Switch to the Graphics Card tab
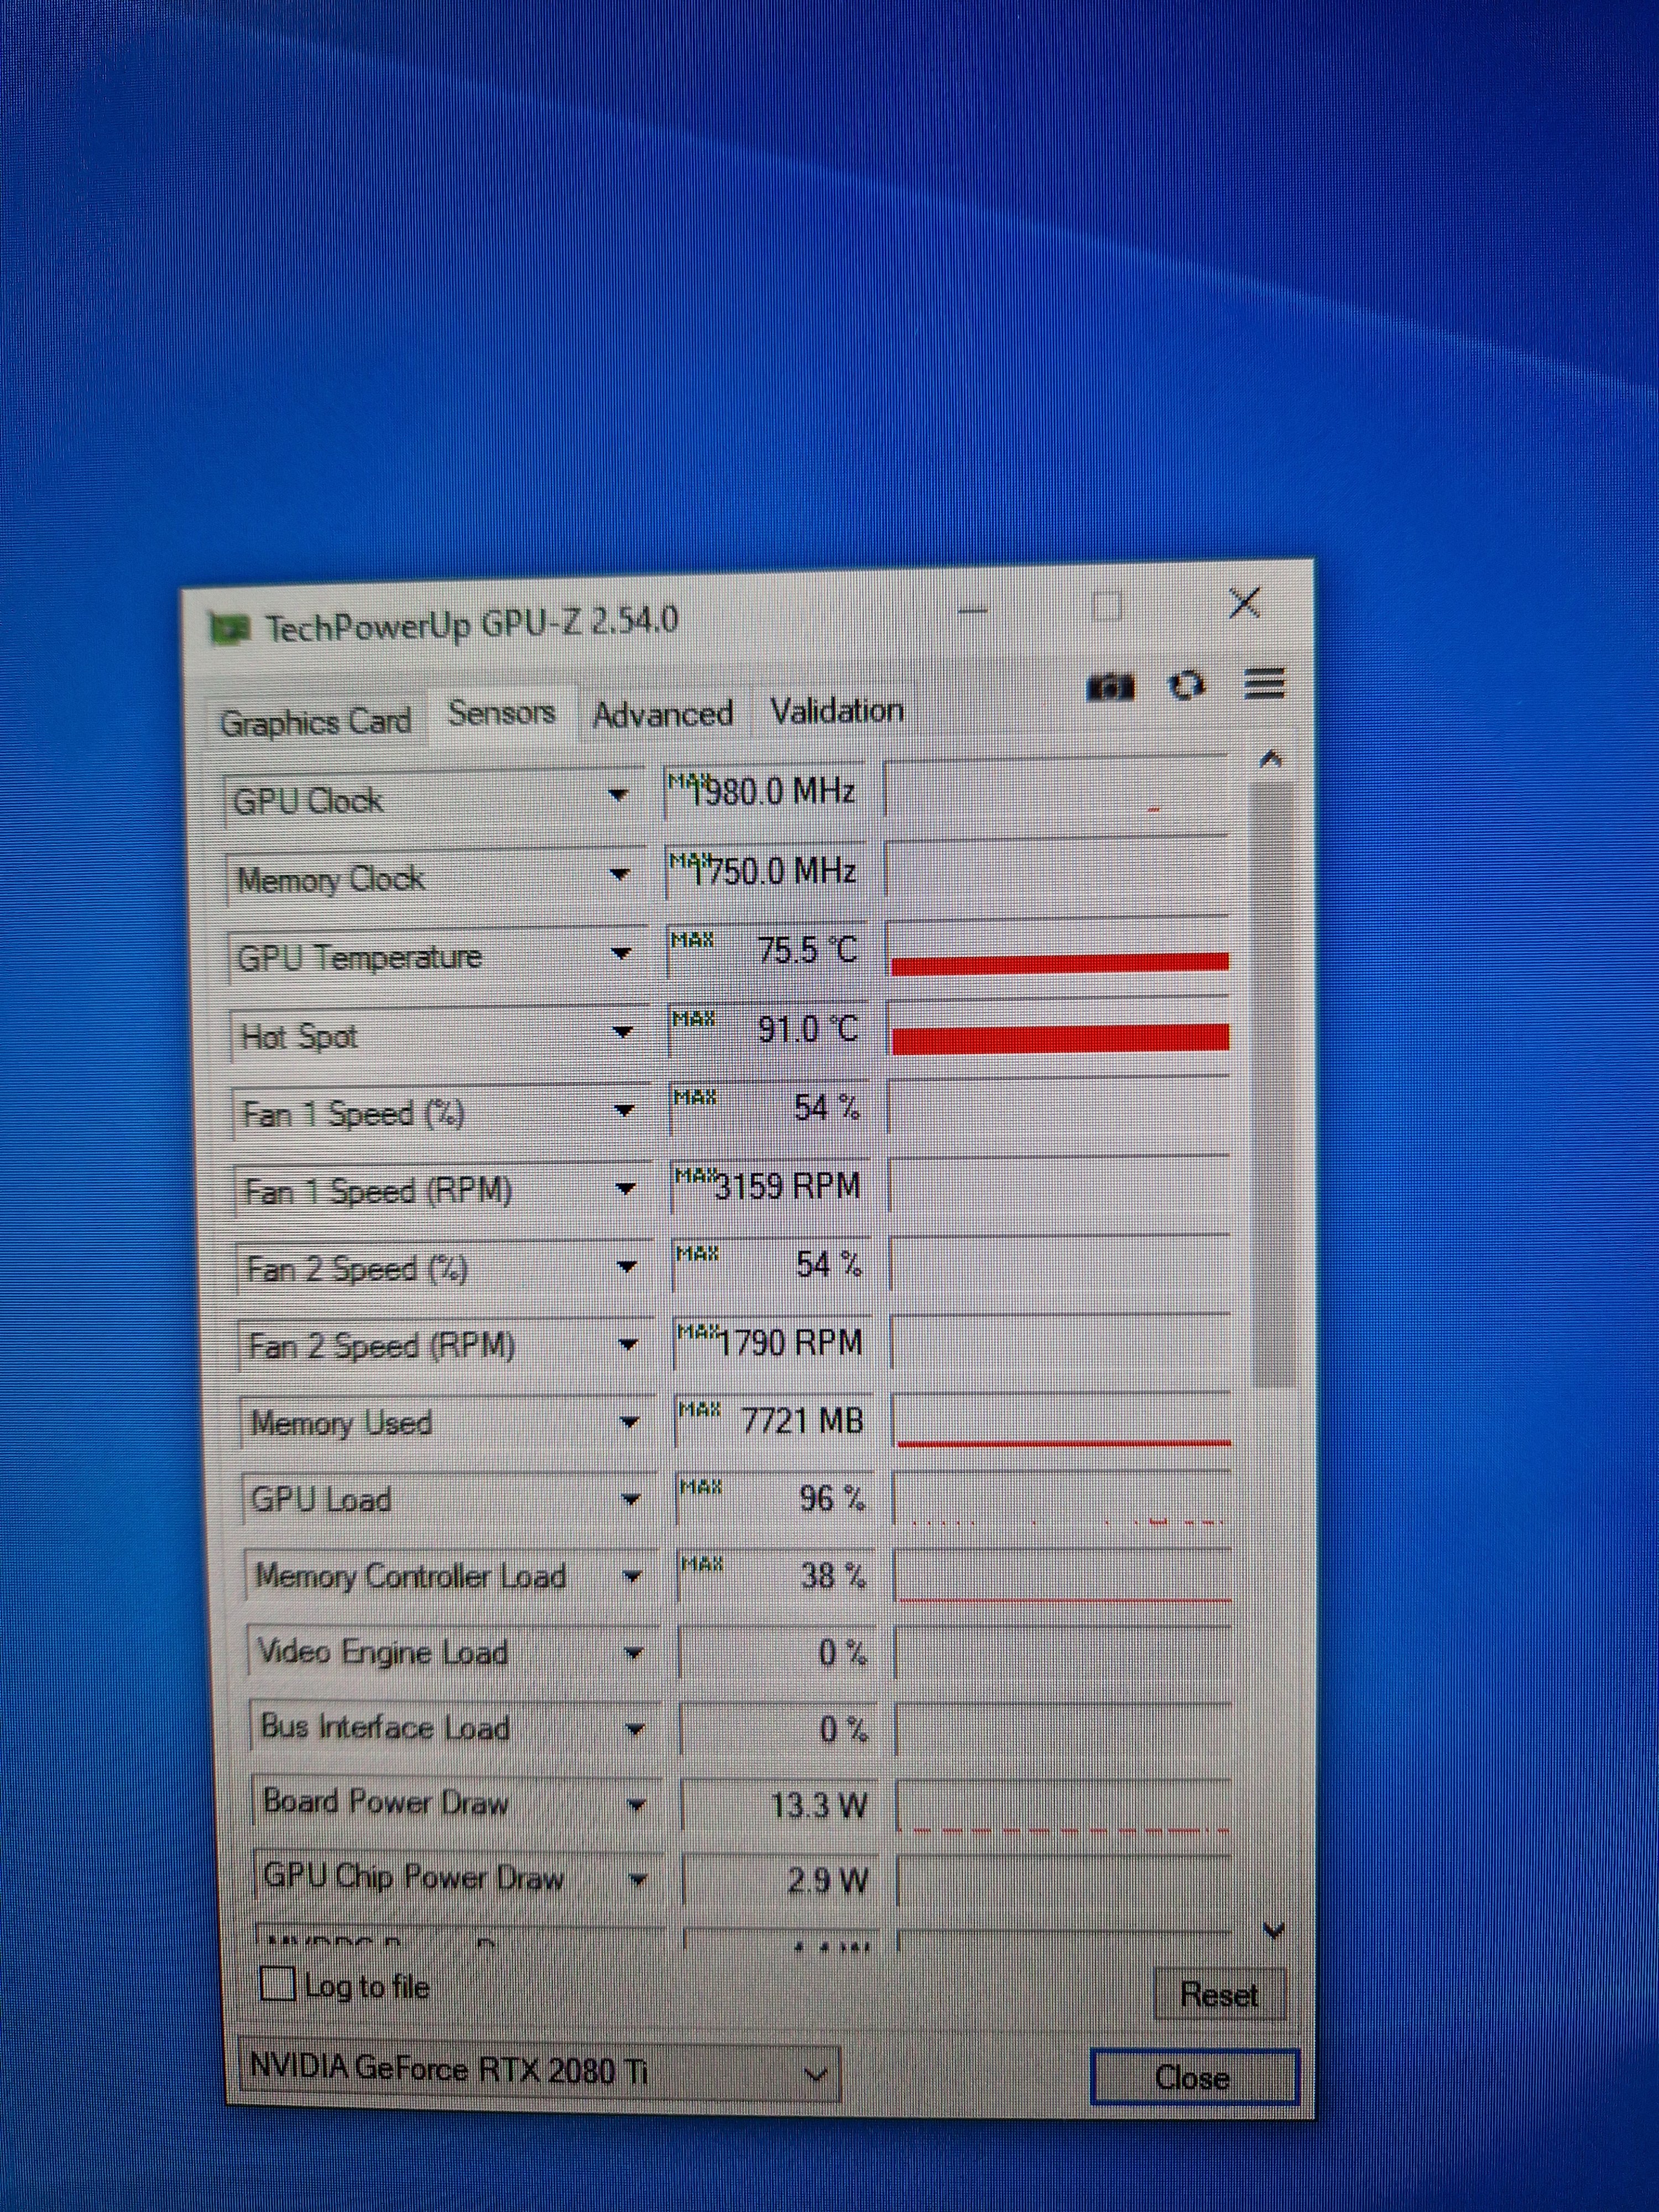The height and width of the screenshot is (2212, 1659). click(315, 722)
